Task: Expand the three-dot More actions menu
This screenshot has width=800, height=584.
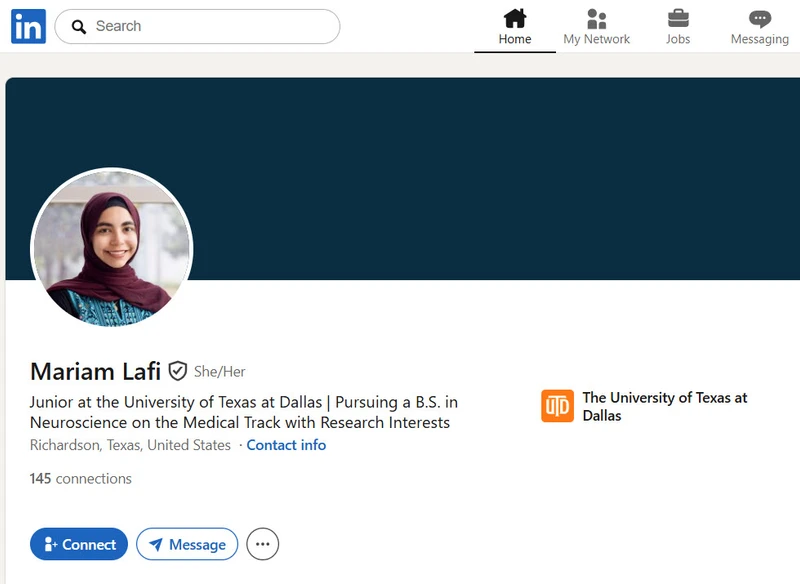Action: click(263, 544)
